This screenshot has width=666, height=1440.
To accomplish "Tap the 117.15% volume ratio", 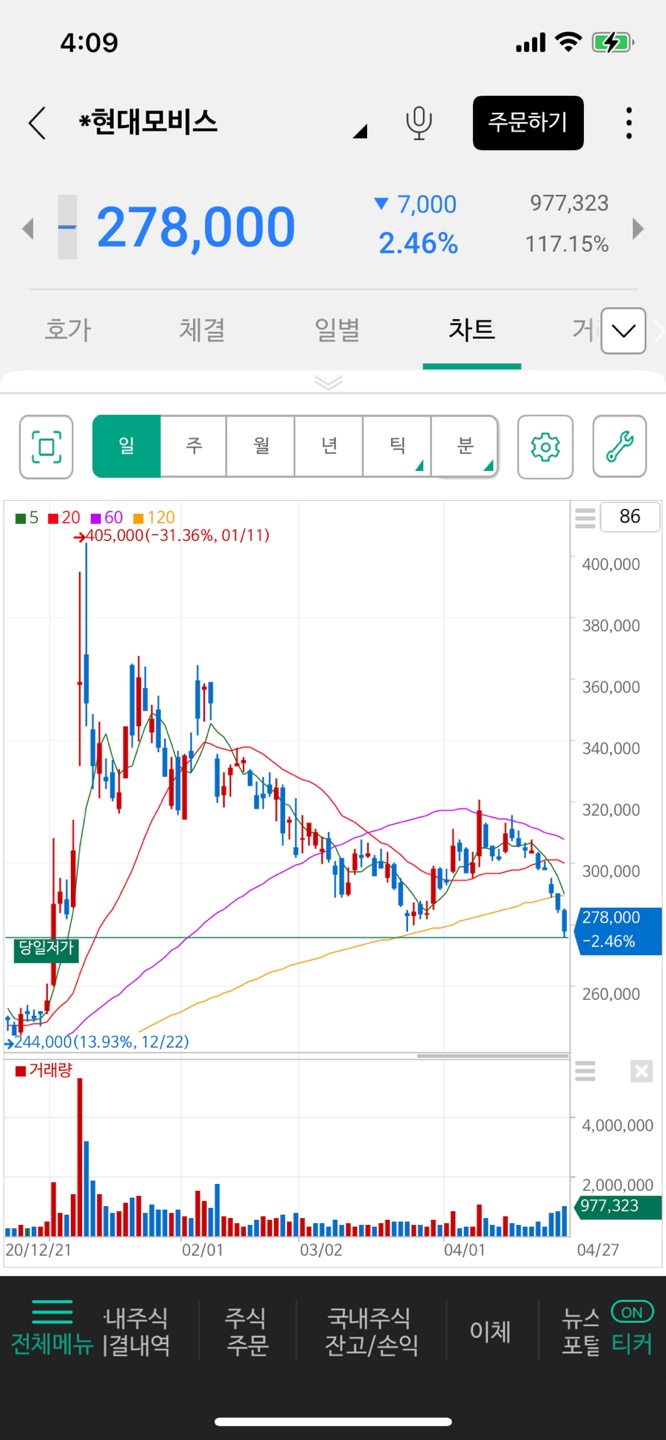I will pos(567,244).
